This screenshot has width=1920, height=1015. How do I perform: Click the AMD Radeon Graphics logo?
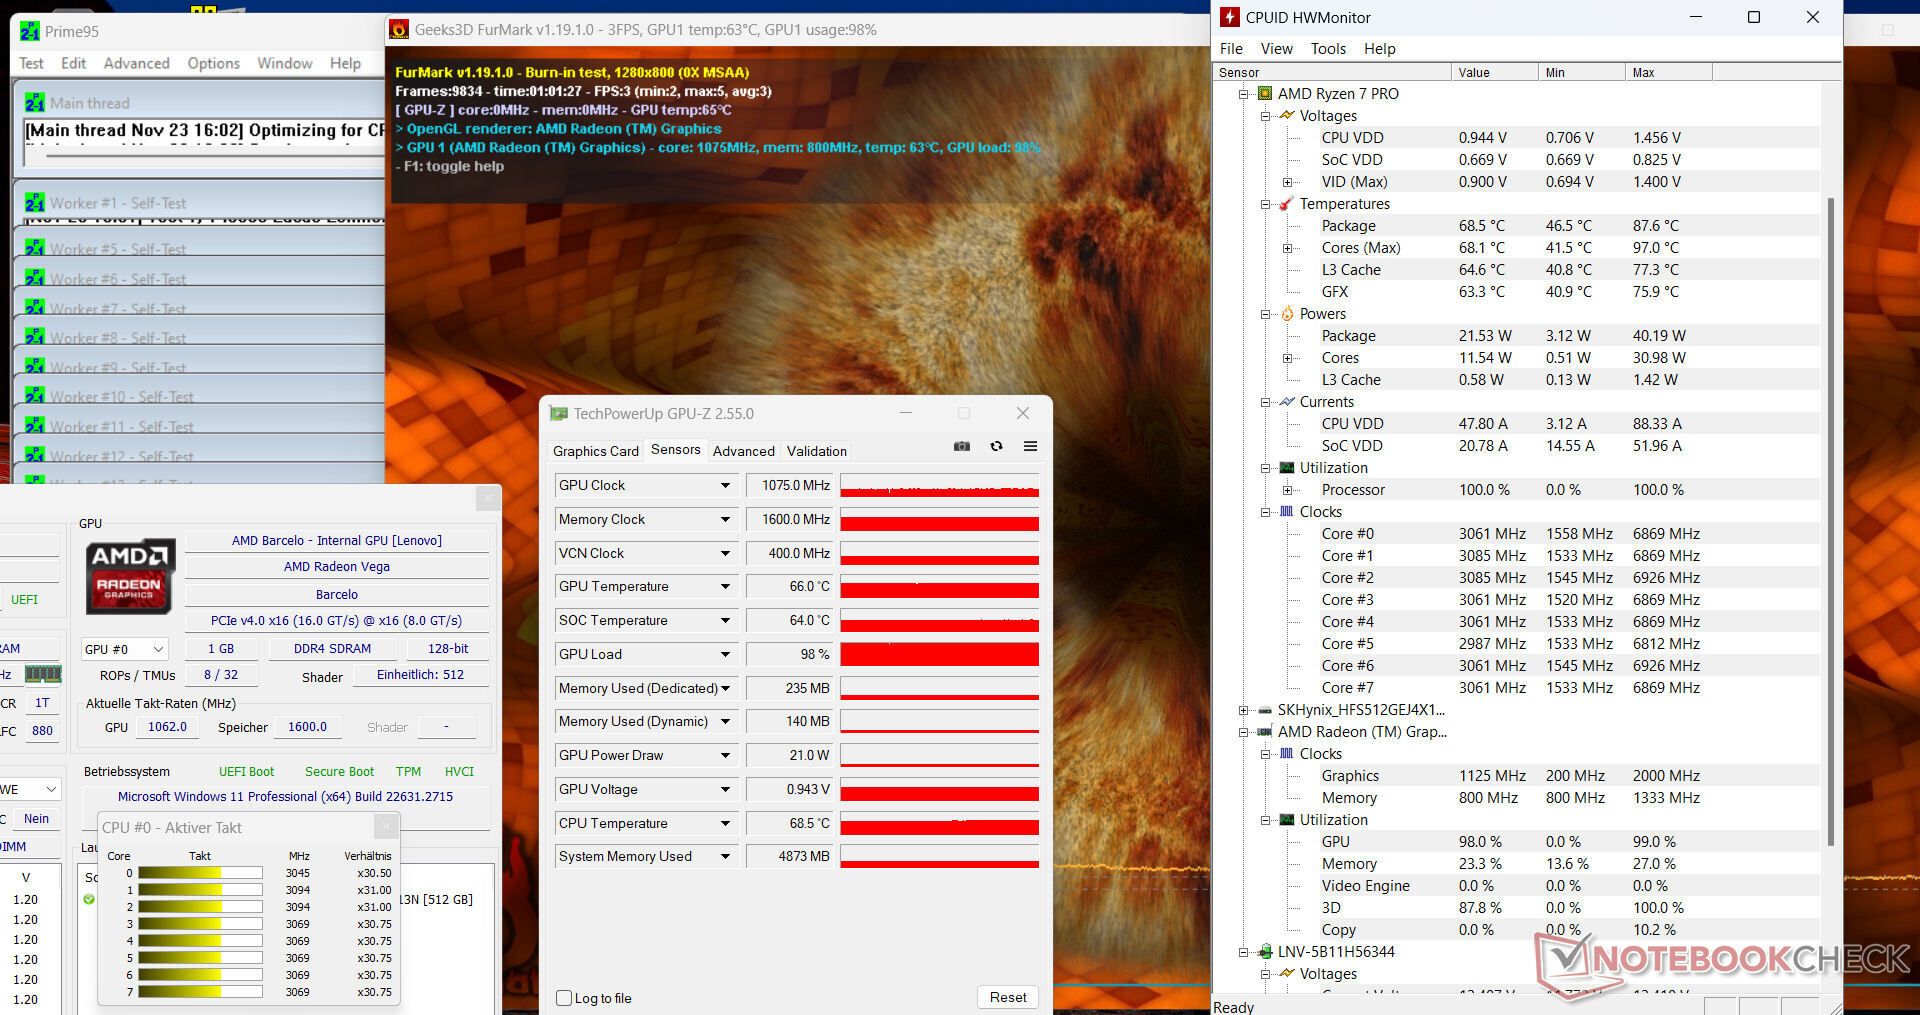[x=130, y=575]
